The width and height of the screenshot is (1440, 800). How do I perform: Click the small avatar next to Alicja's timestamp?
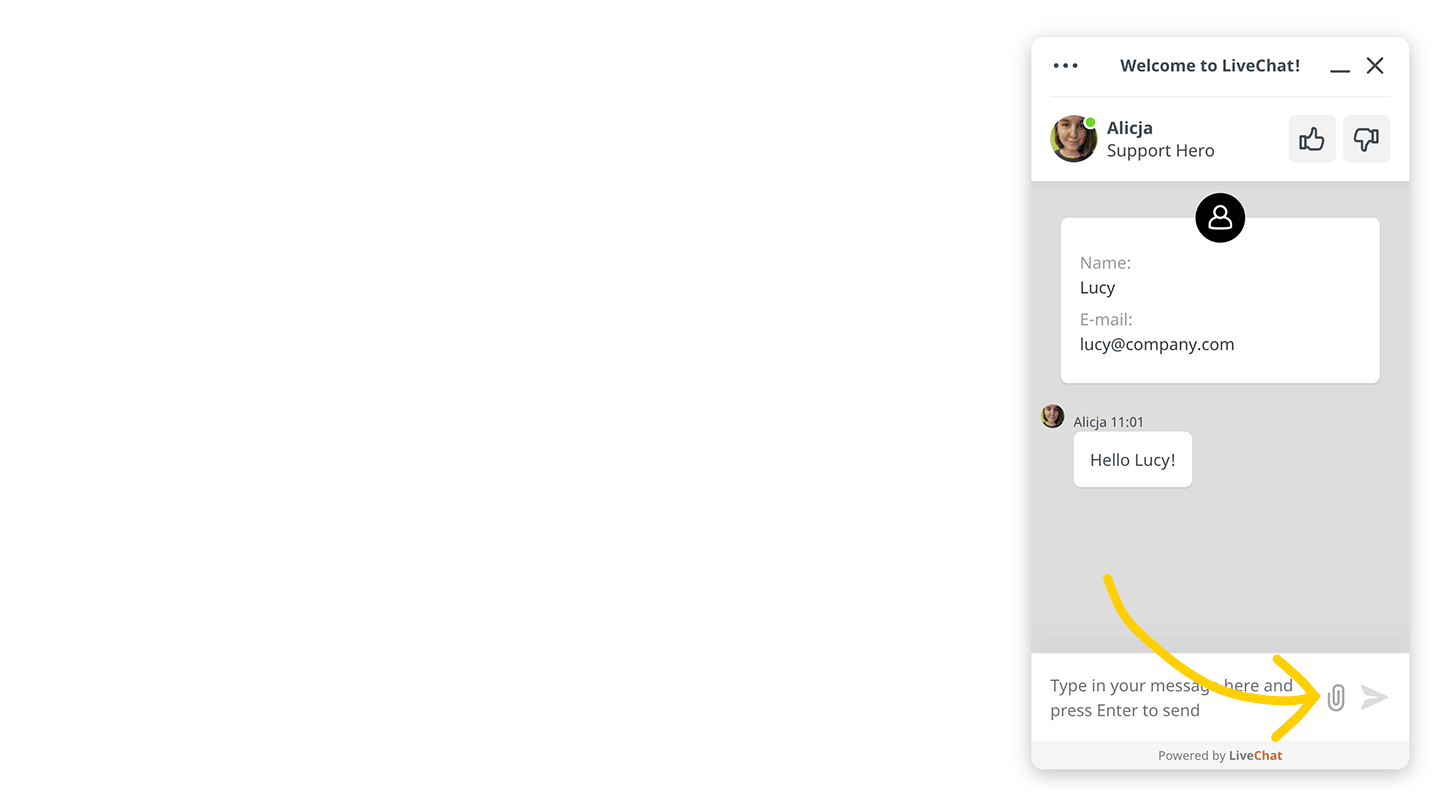pyautogui.click(x=1052, y=416)
